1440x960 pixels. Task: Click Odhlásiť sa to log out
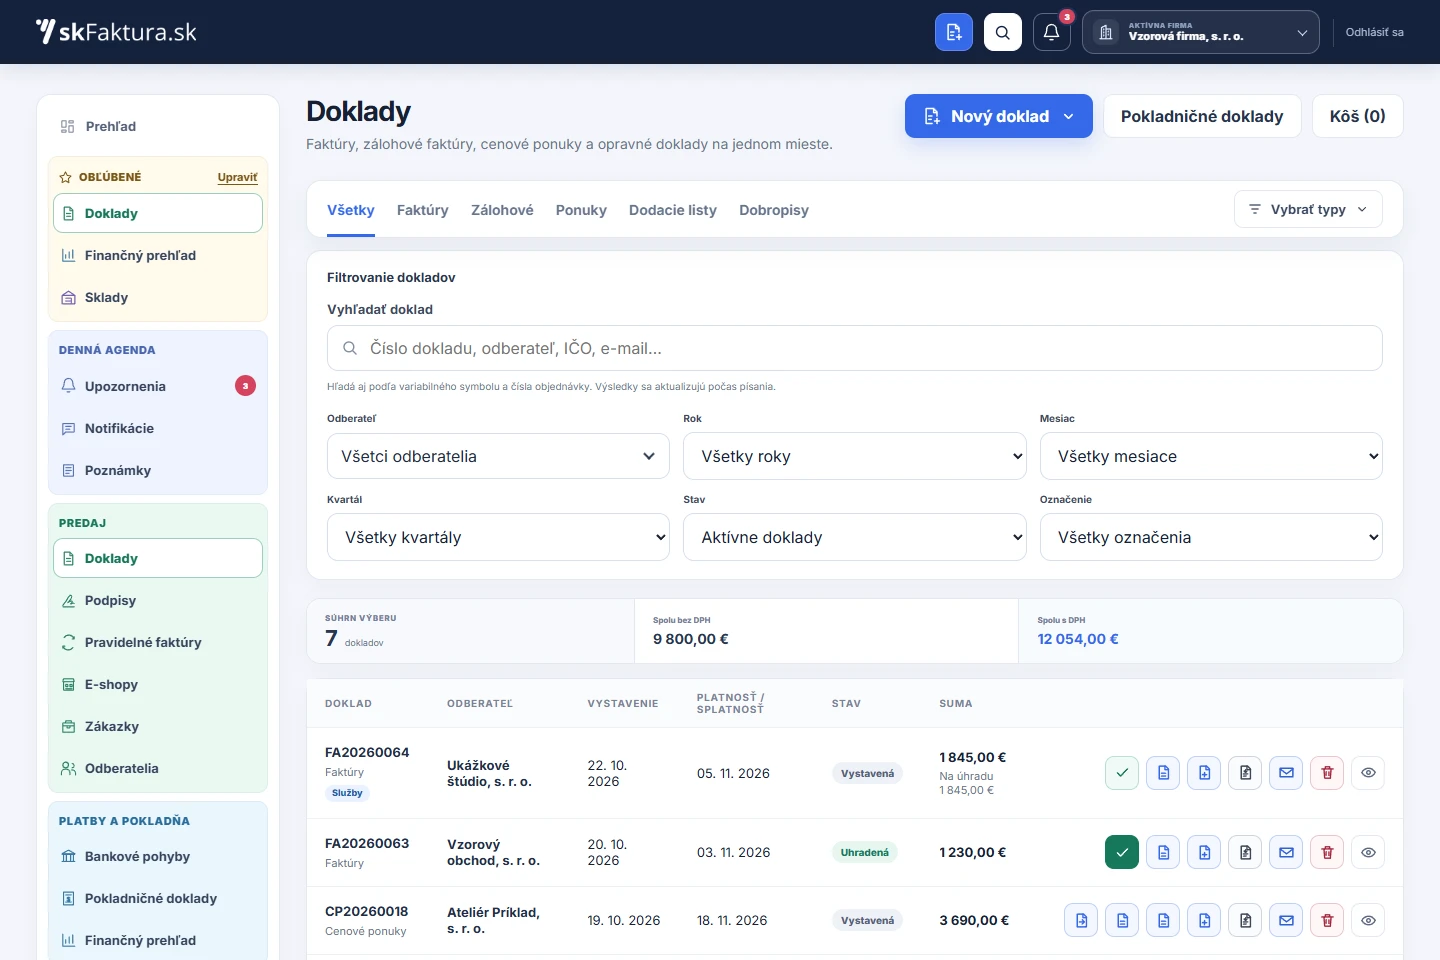coord(1375,32)
